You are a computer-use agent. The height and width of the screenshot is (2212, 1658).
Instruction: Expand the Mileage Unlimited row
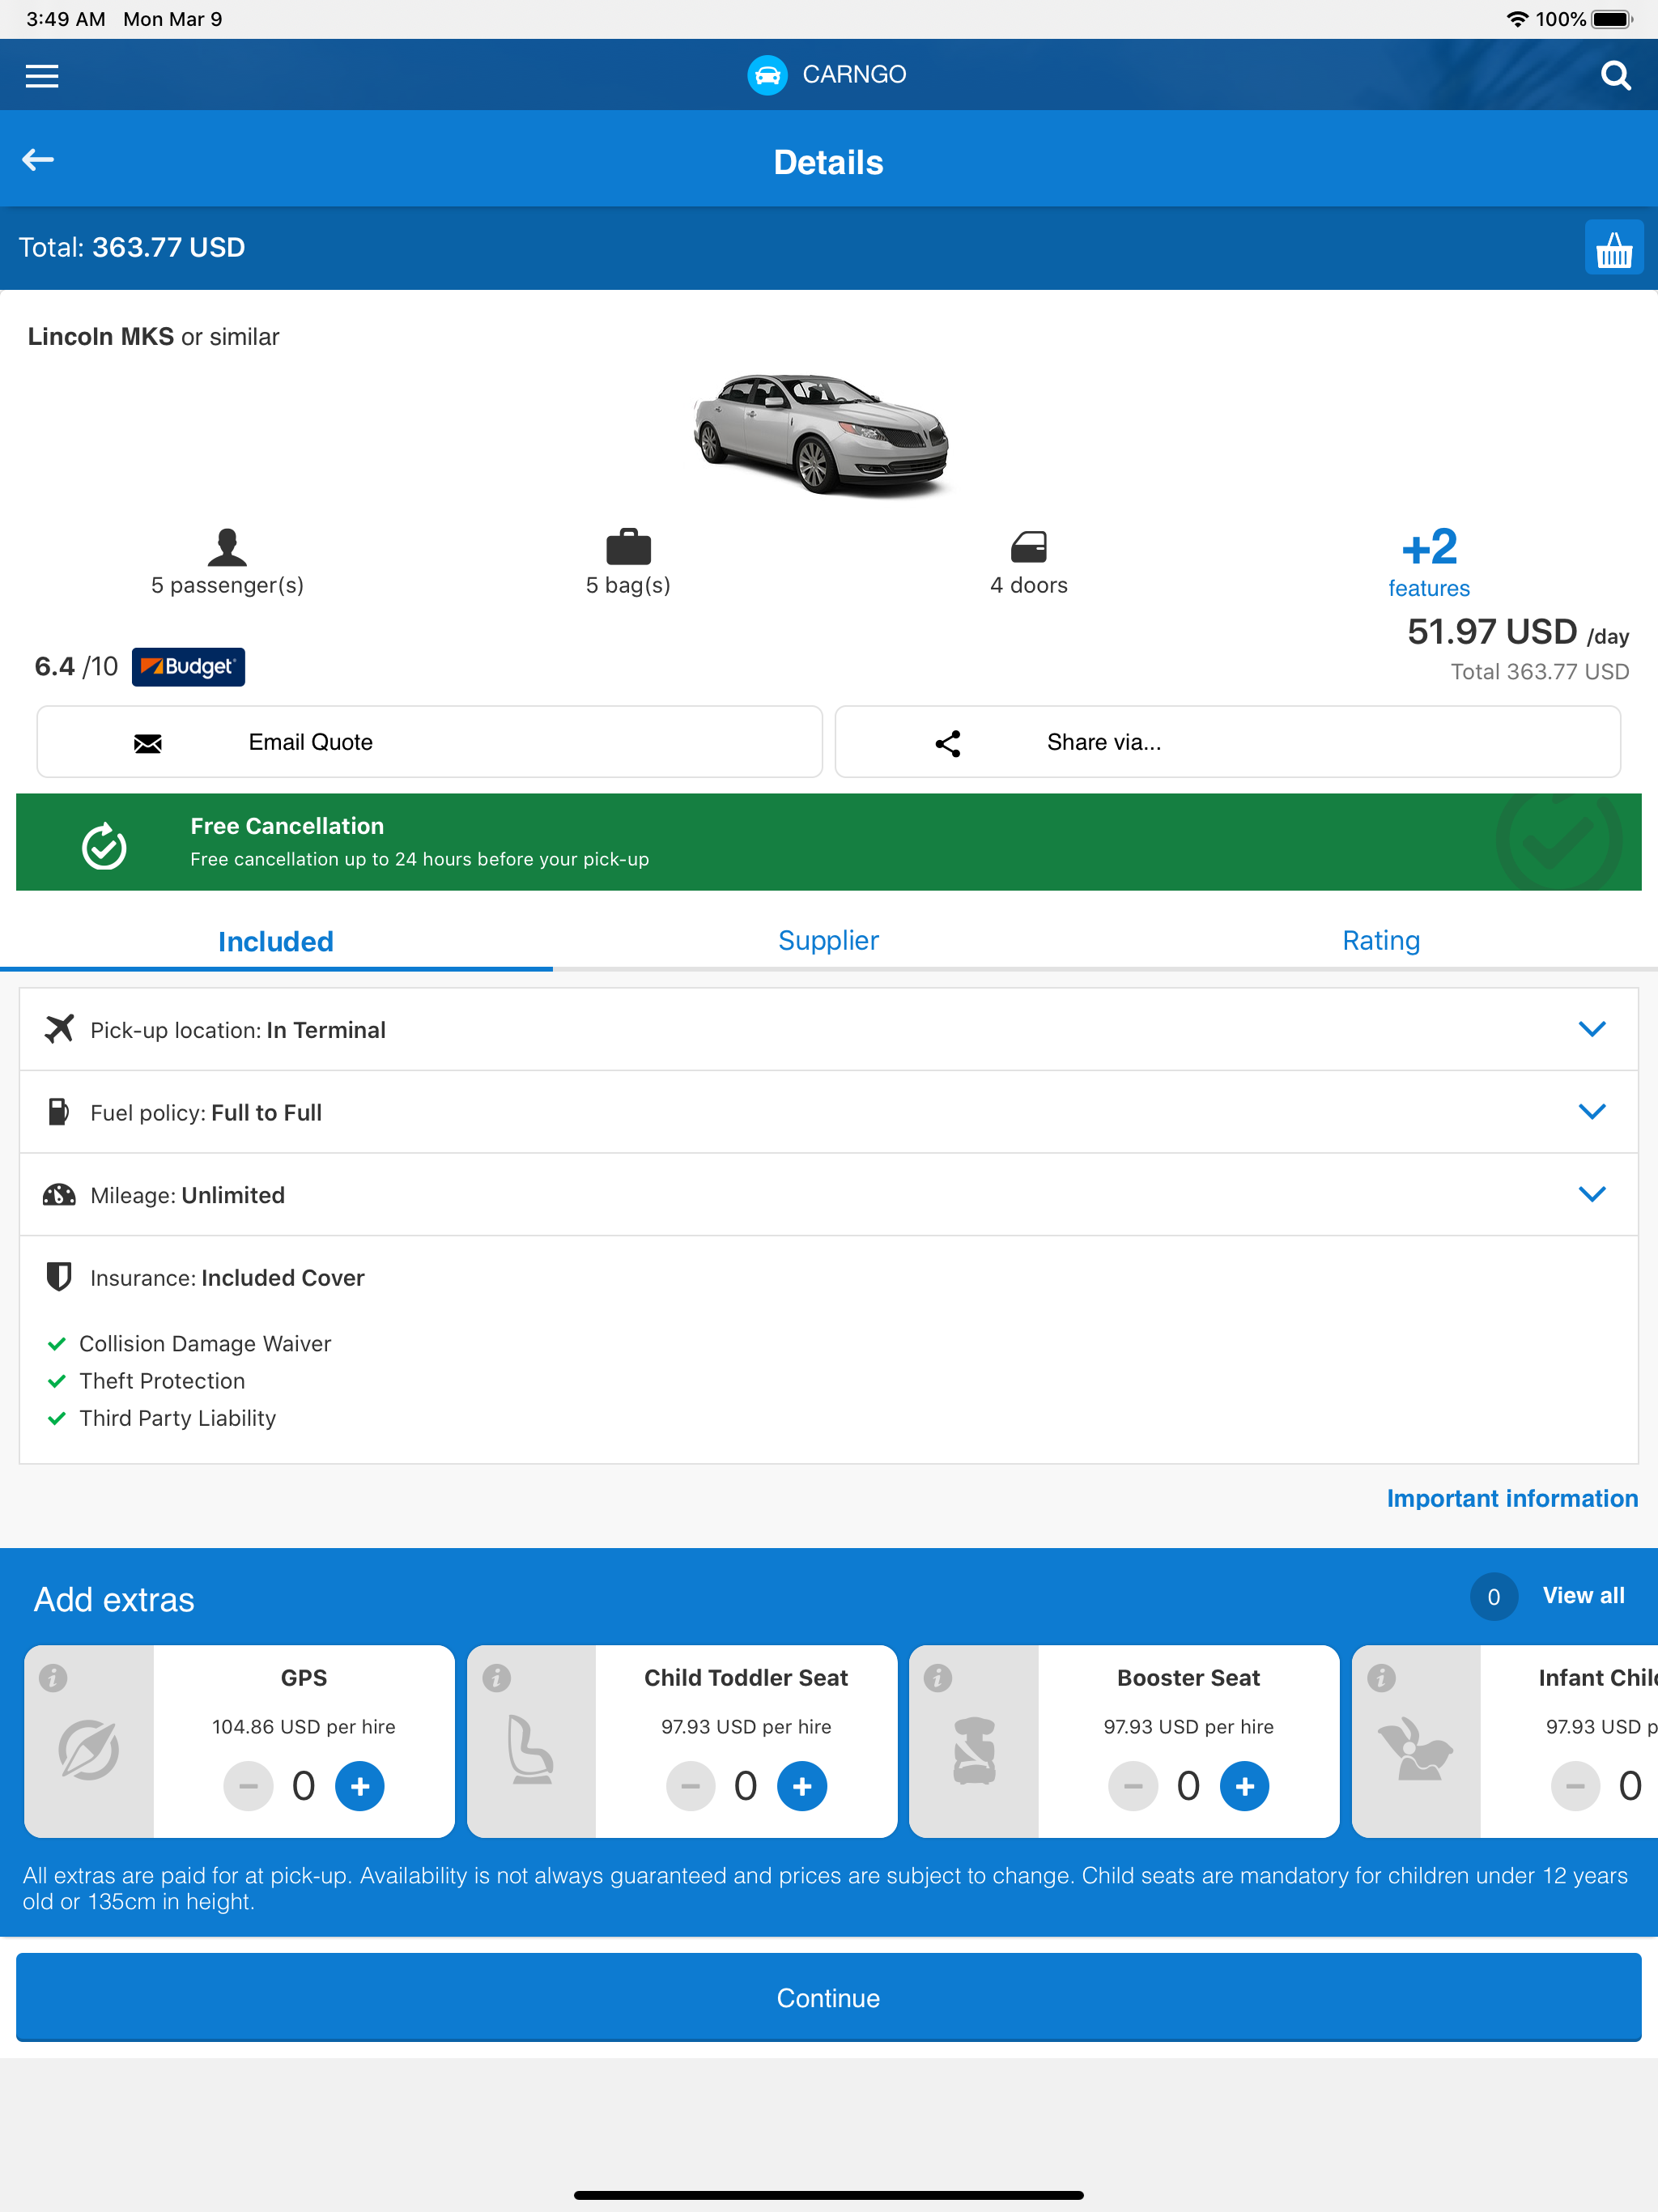click(1591, 1194)
